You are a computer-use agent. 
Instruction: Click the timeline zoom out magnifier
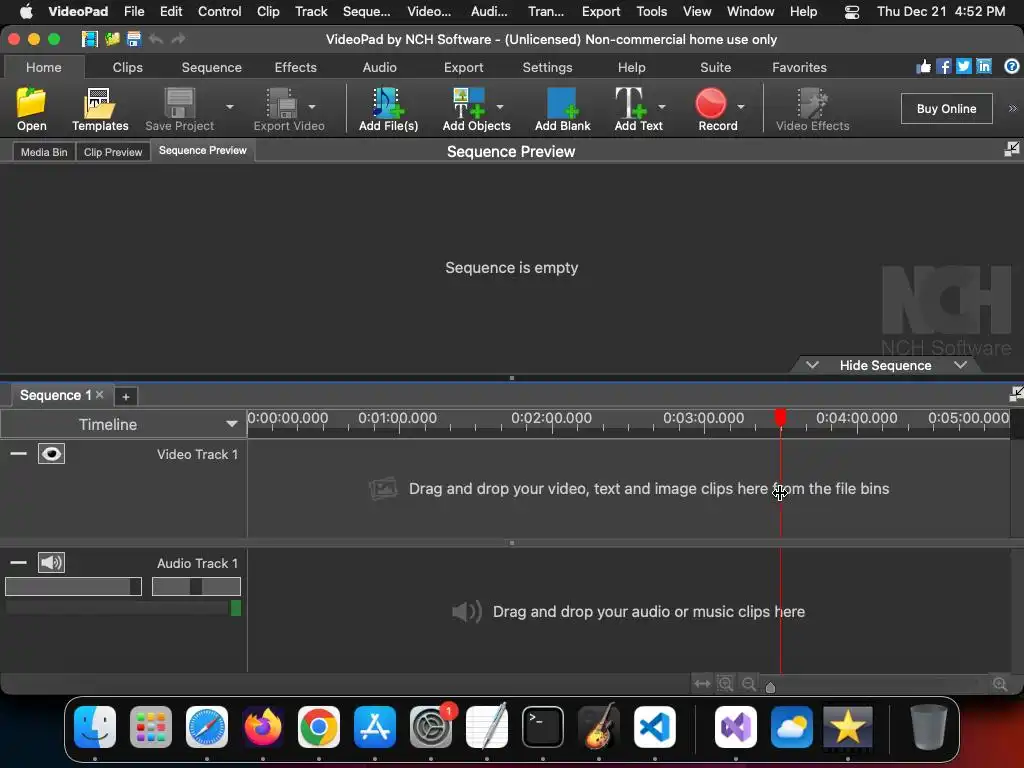pyautogui.click(x=749, y=684)
